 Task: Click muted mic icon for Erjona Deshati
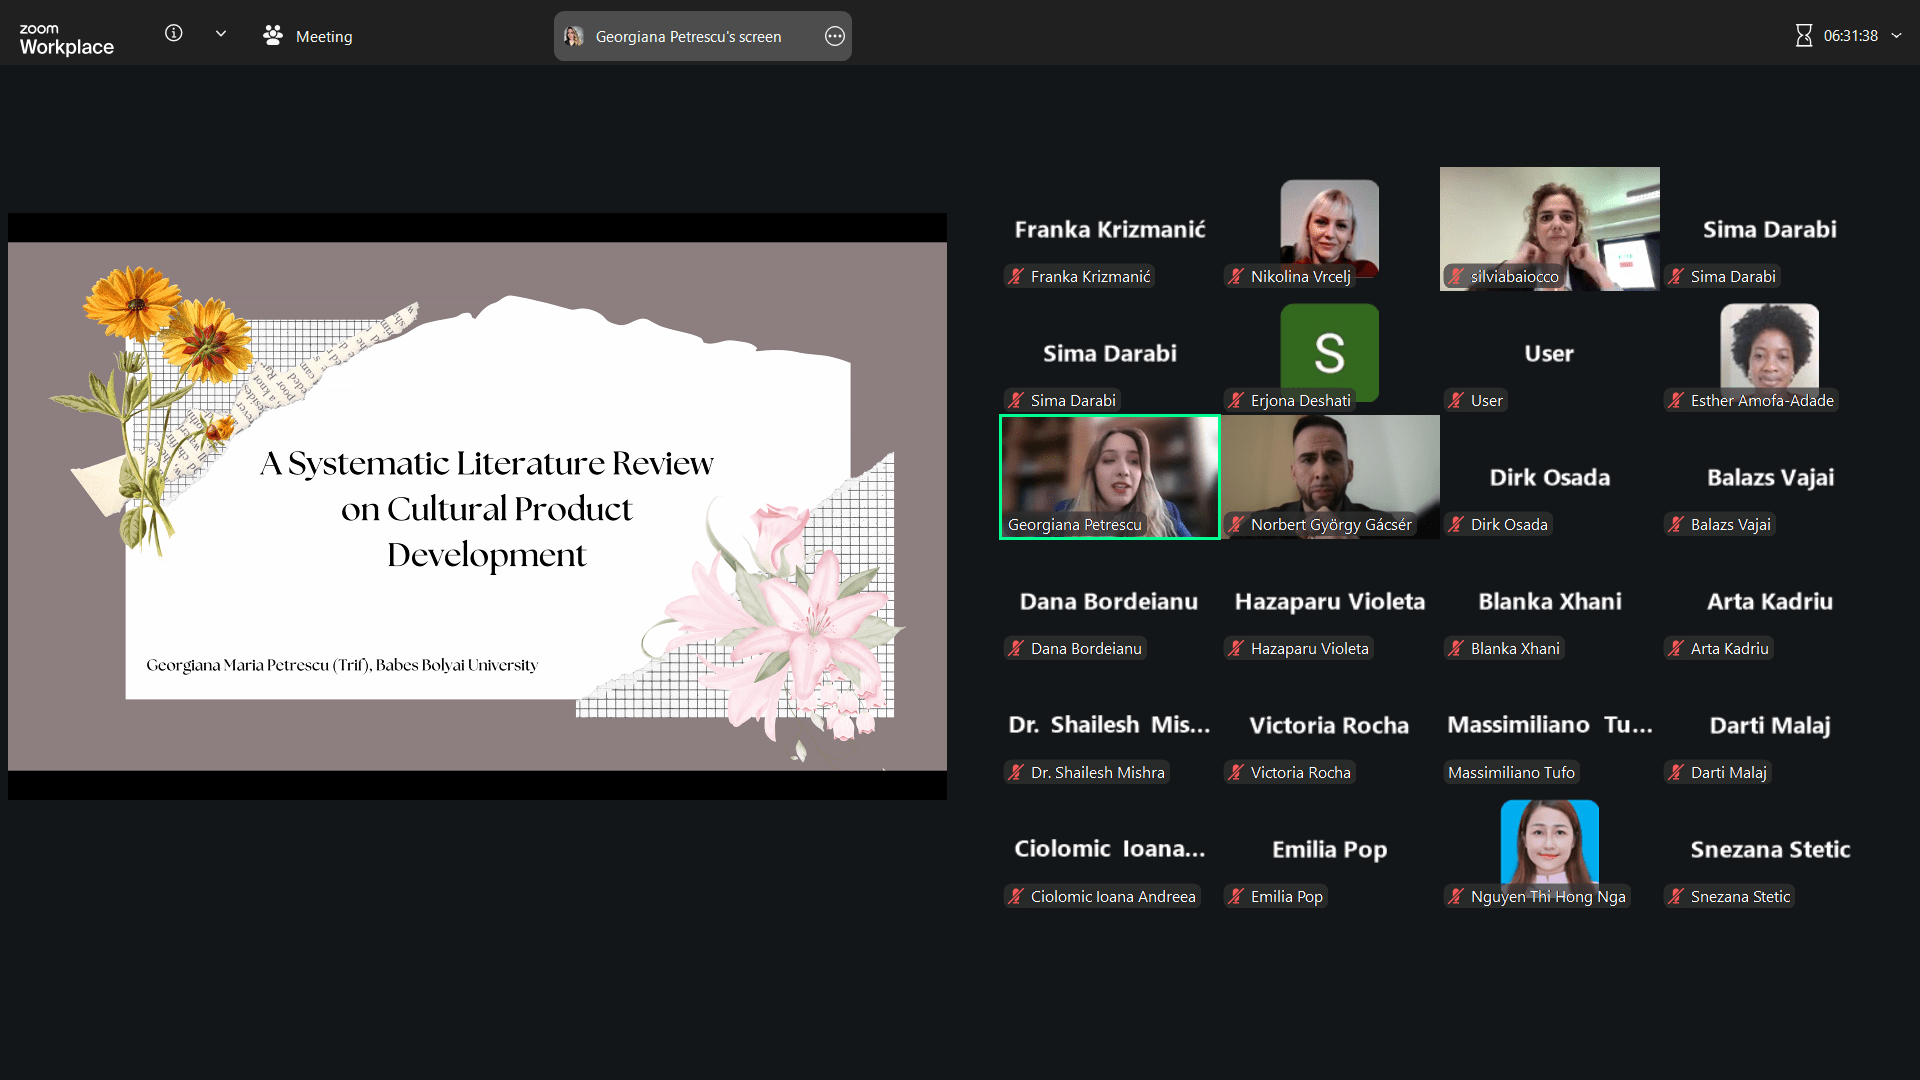coord(1236,401)
